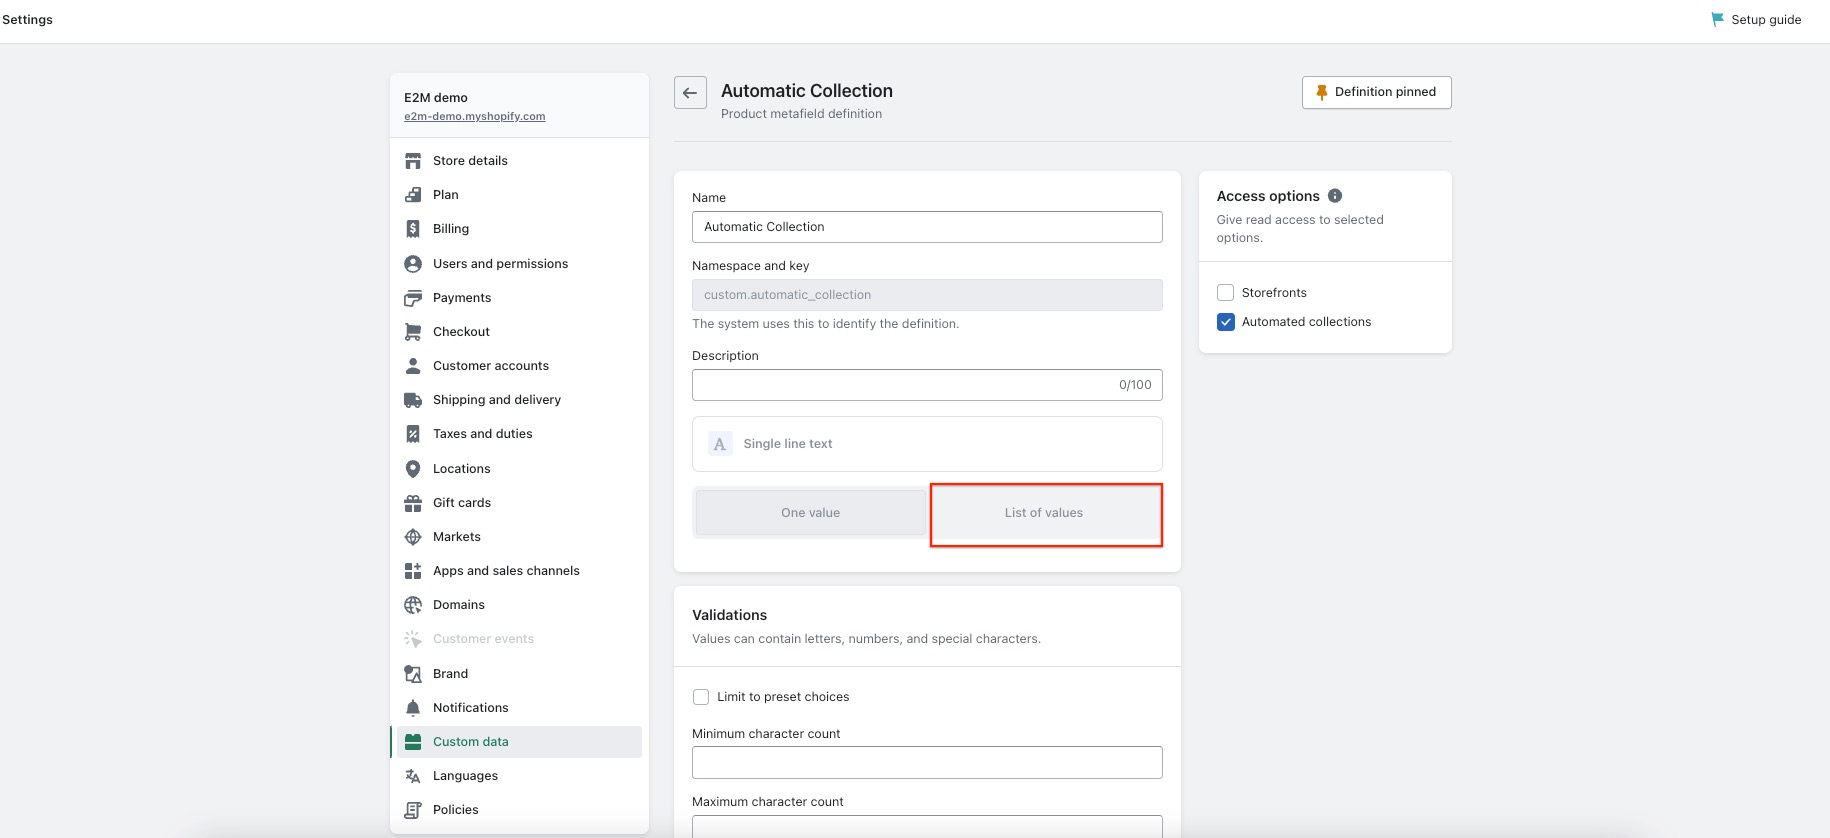Open the Single line text type selector
This screenshot has width=1830, height=838.
click(x=926, y=444)
